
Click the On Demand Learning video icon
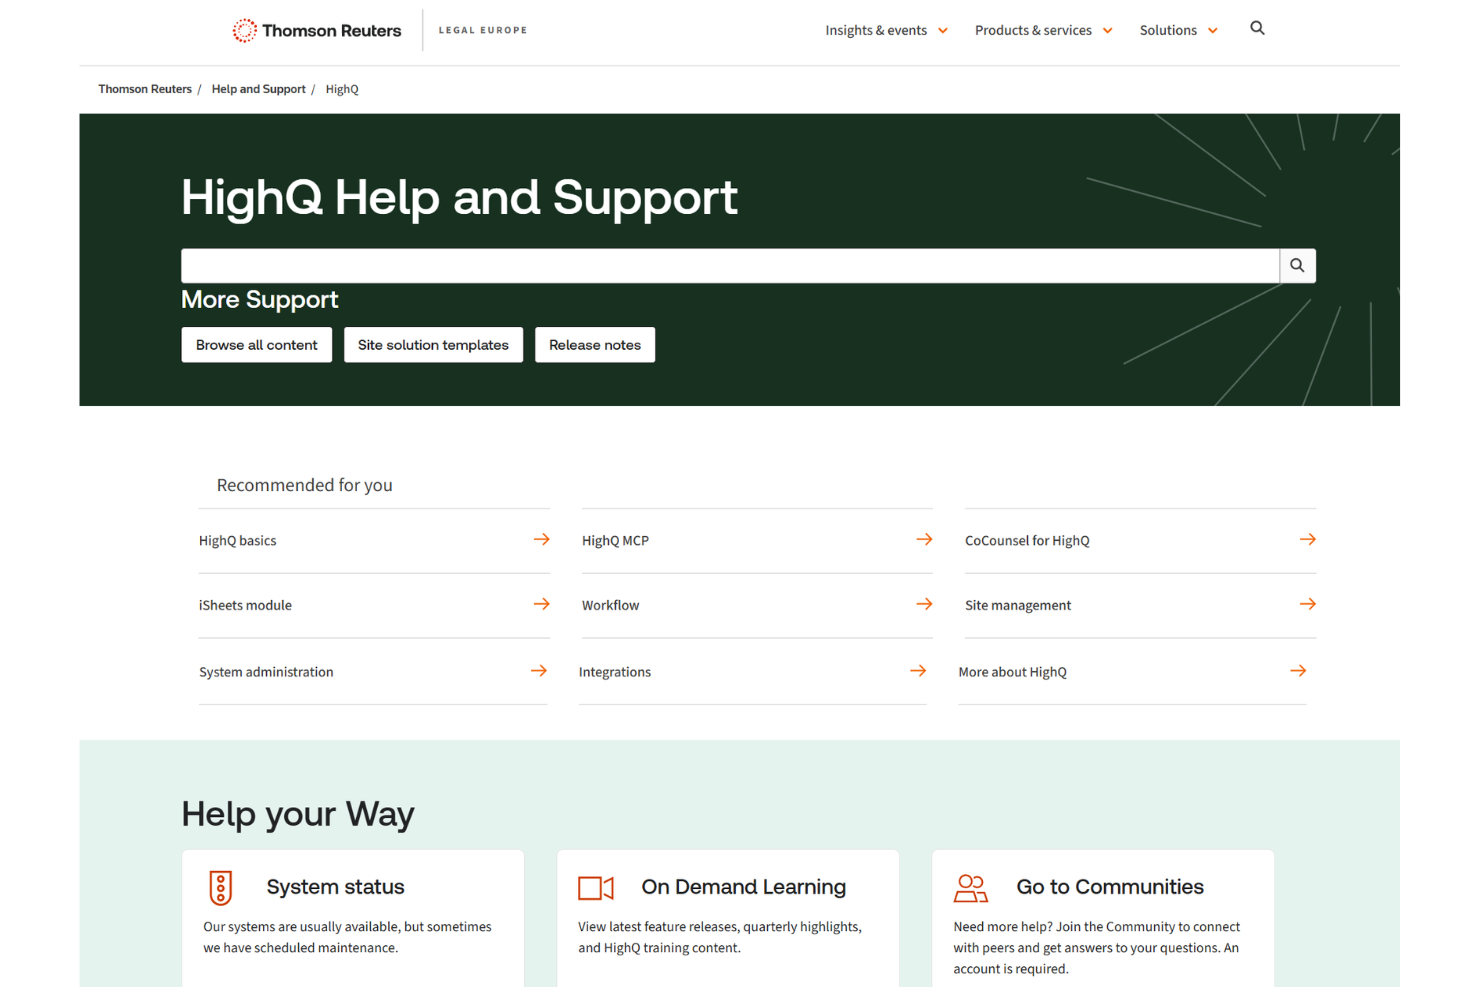pyautogui.click(x=596, y=888)
